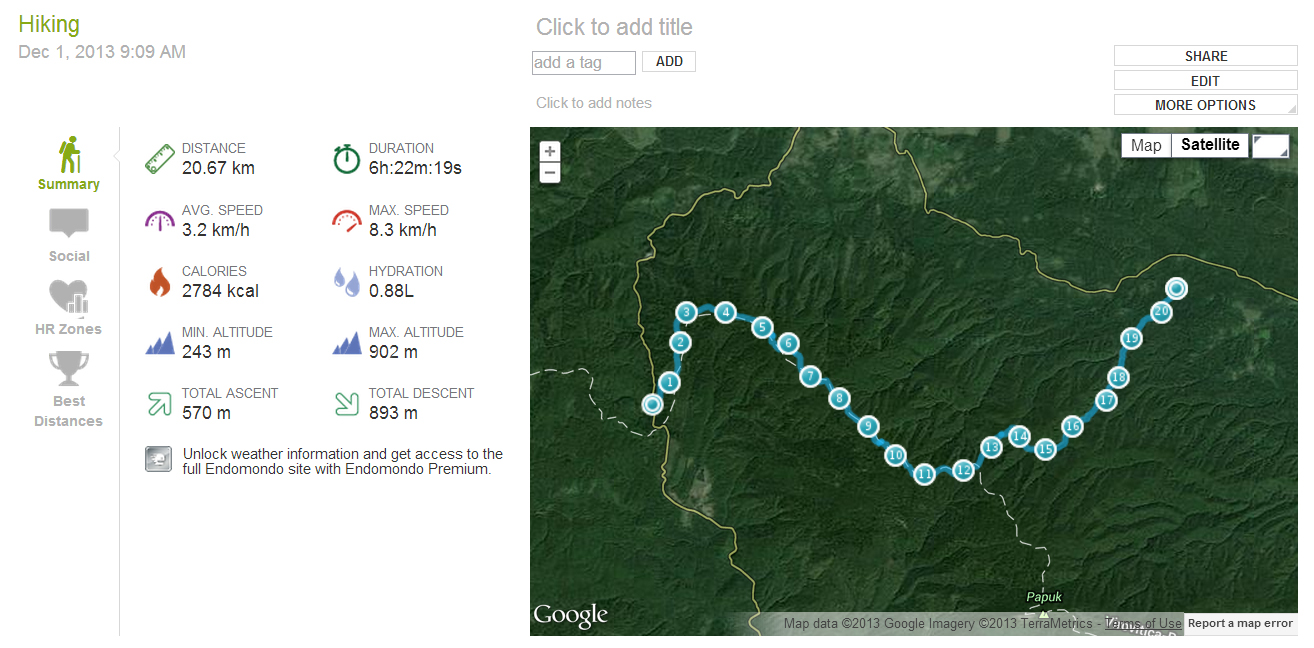Switch map to Satellite view
The height and width of the screenshot is (648, 1314).
[x=1210, y=145]
